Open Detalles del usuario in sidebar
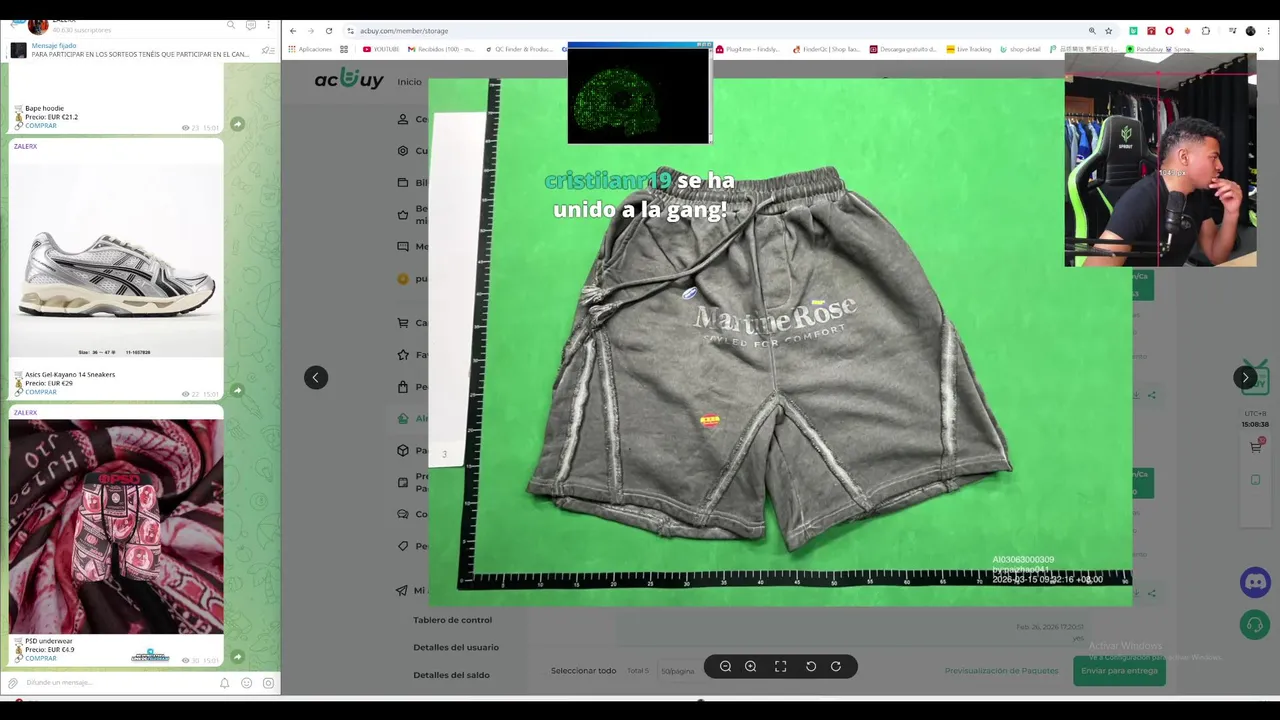The height and width of the screenshot is (720, 1280). (x=456, y=647)
